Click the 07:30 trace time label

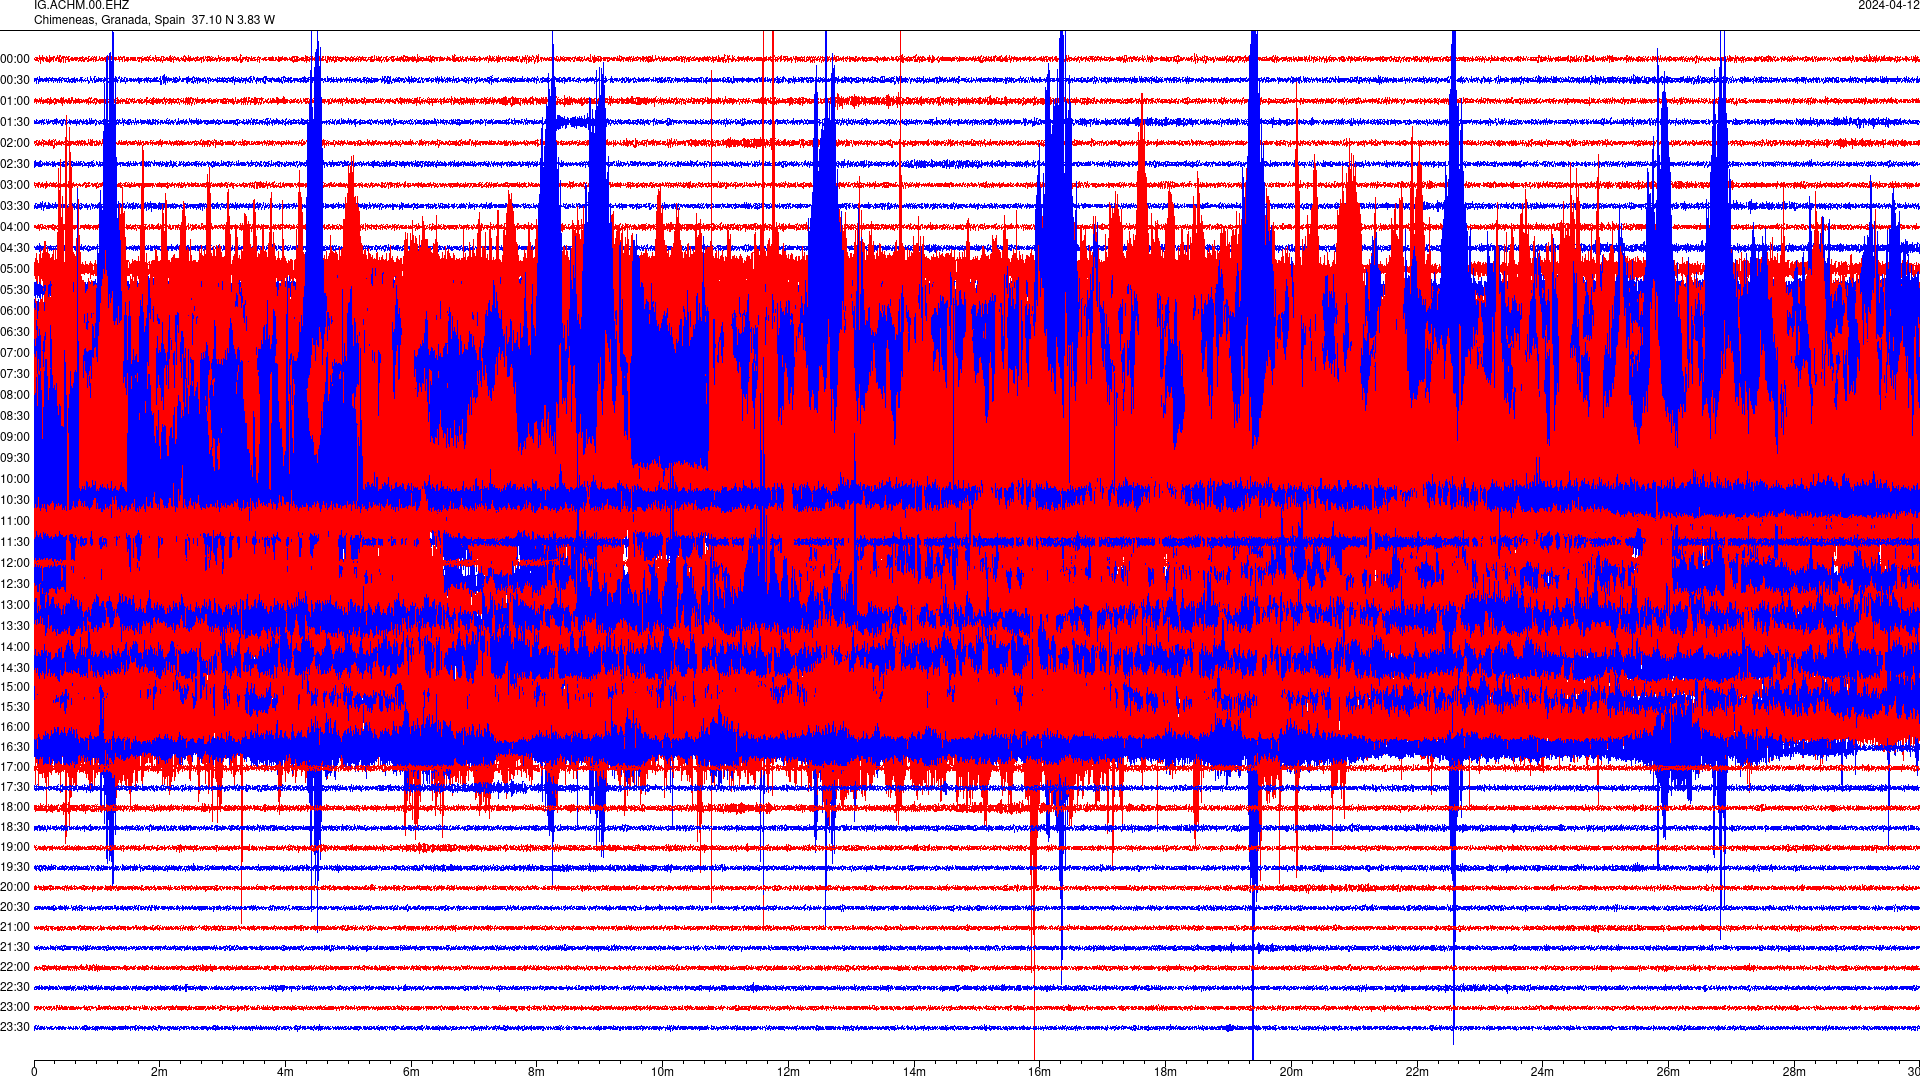(15, 374)
